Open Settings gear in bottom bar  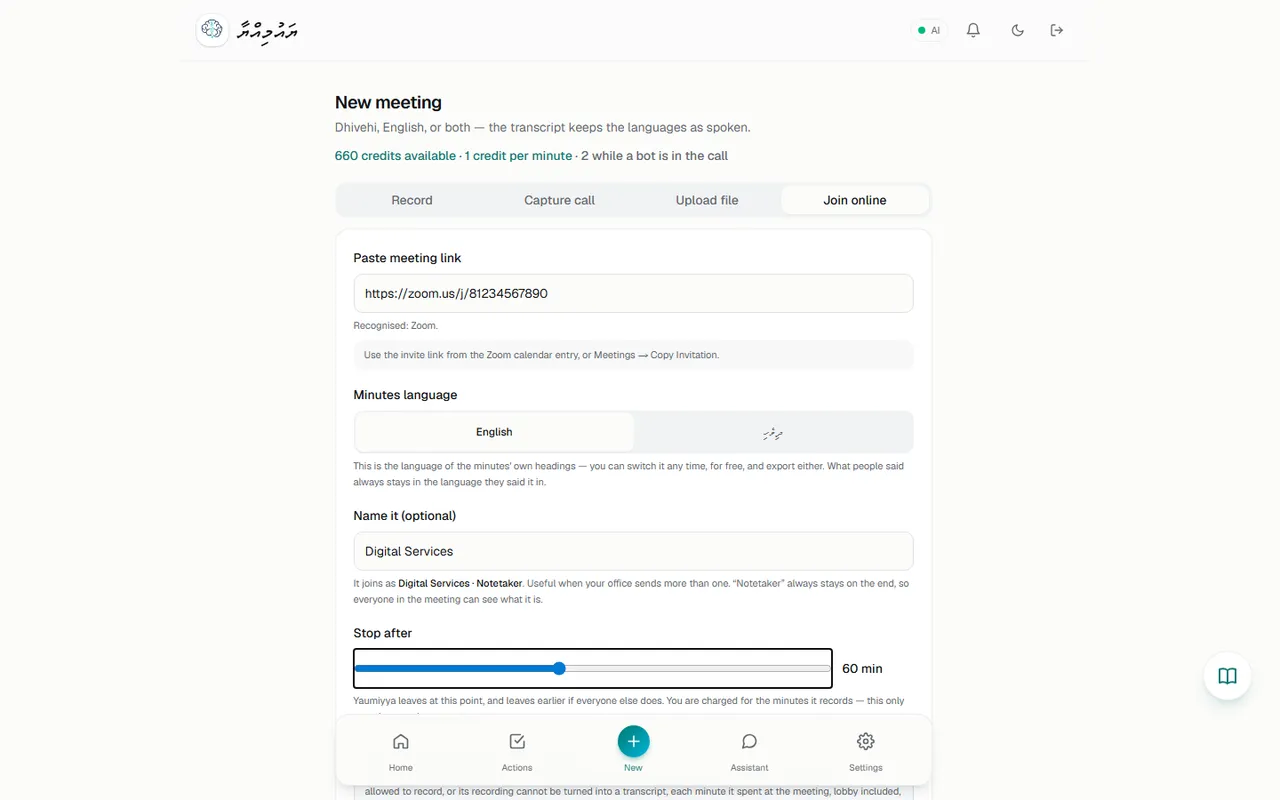coord(866,752)
